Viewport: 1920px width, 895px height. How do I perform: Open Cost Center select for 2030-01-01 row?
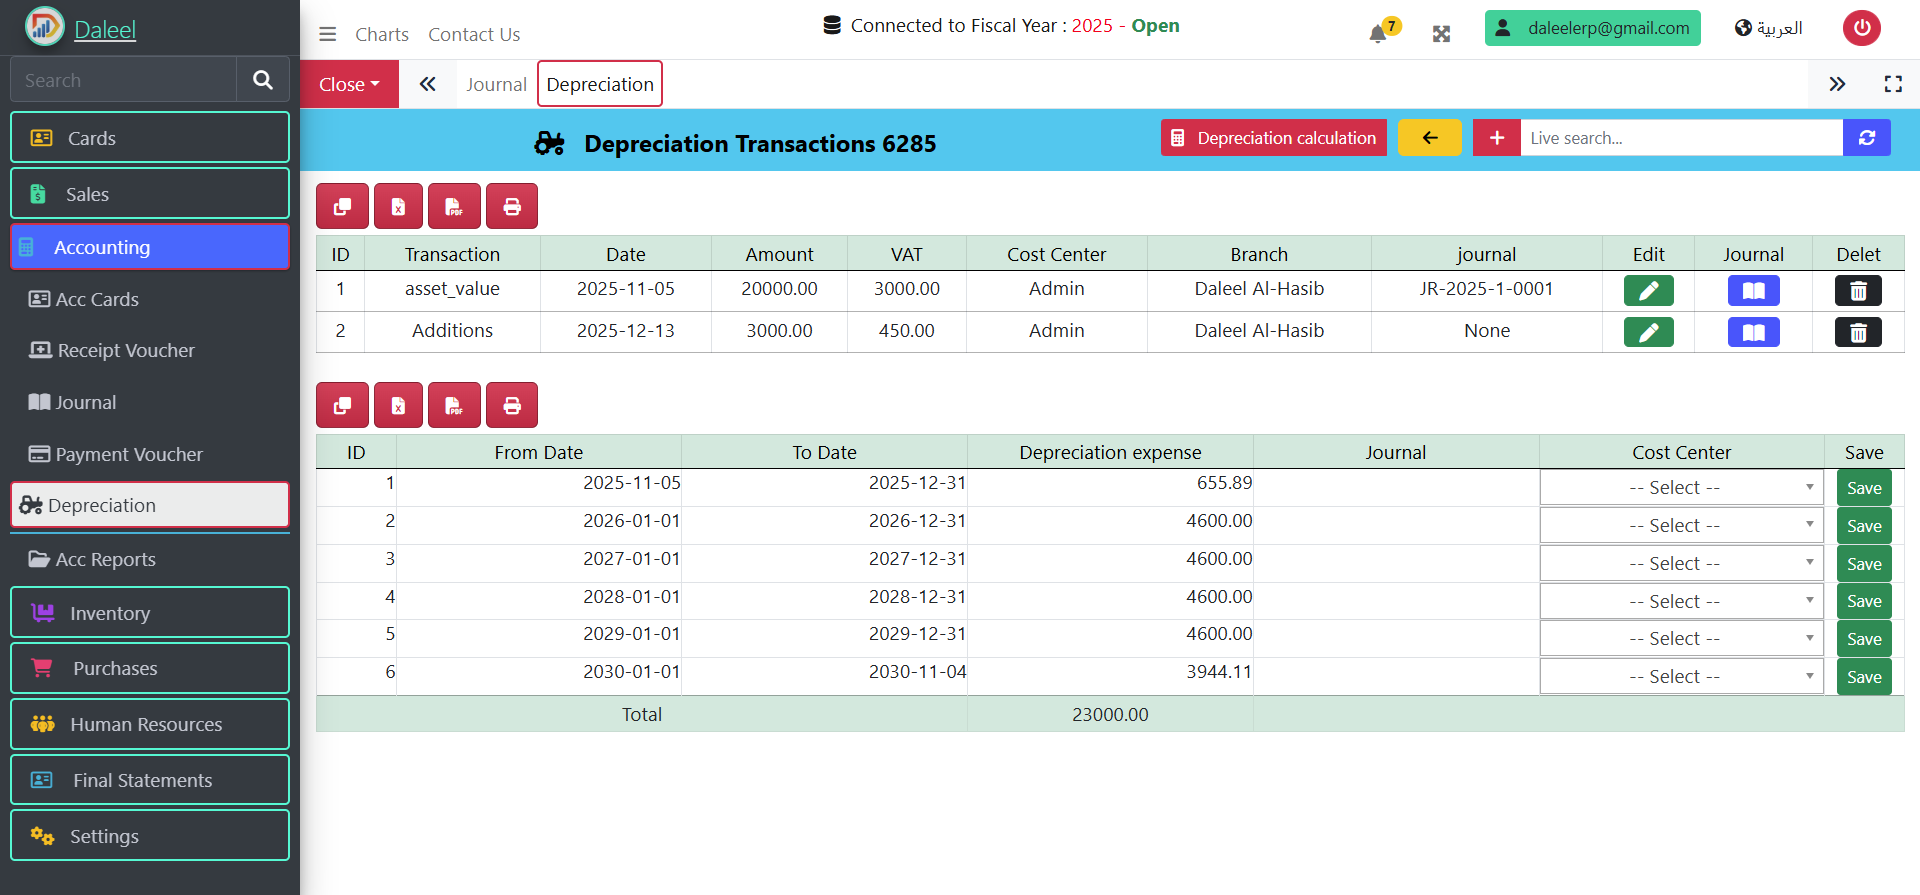point(1682,677)
